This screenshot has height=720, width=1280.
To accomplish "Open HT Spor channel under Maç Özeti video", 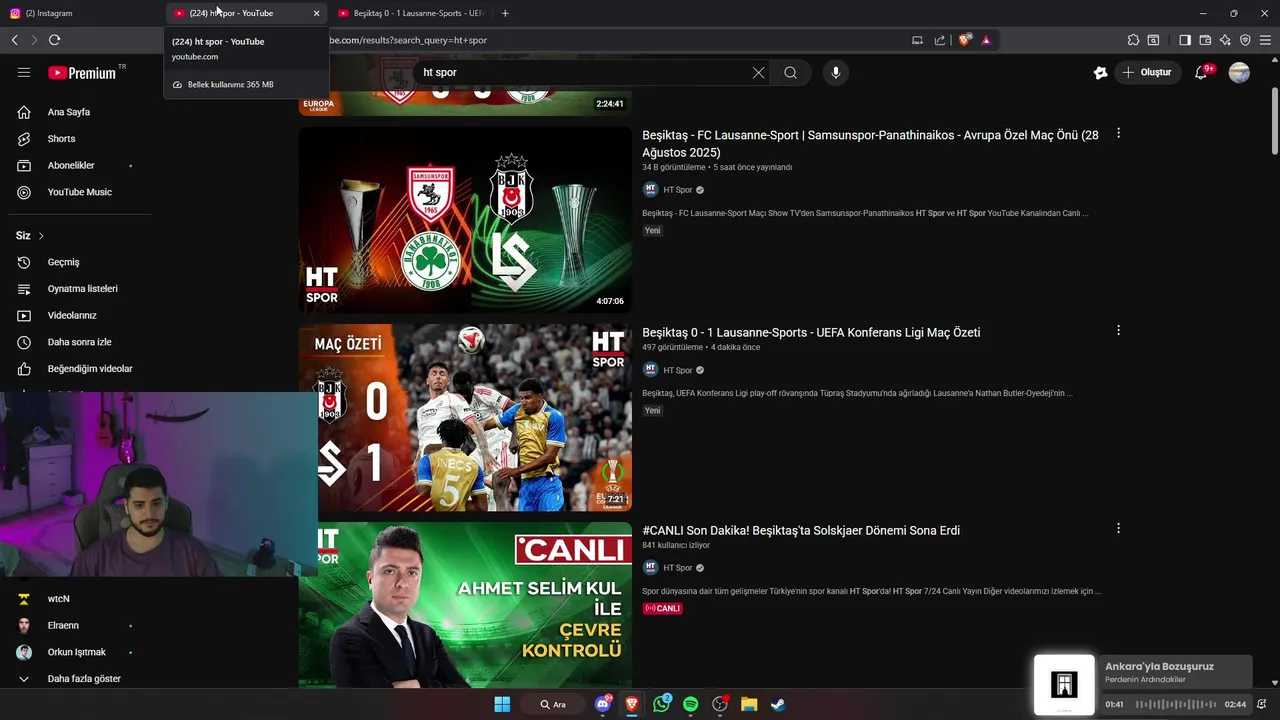I will coord(678,370).
